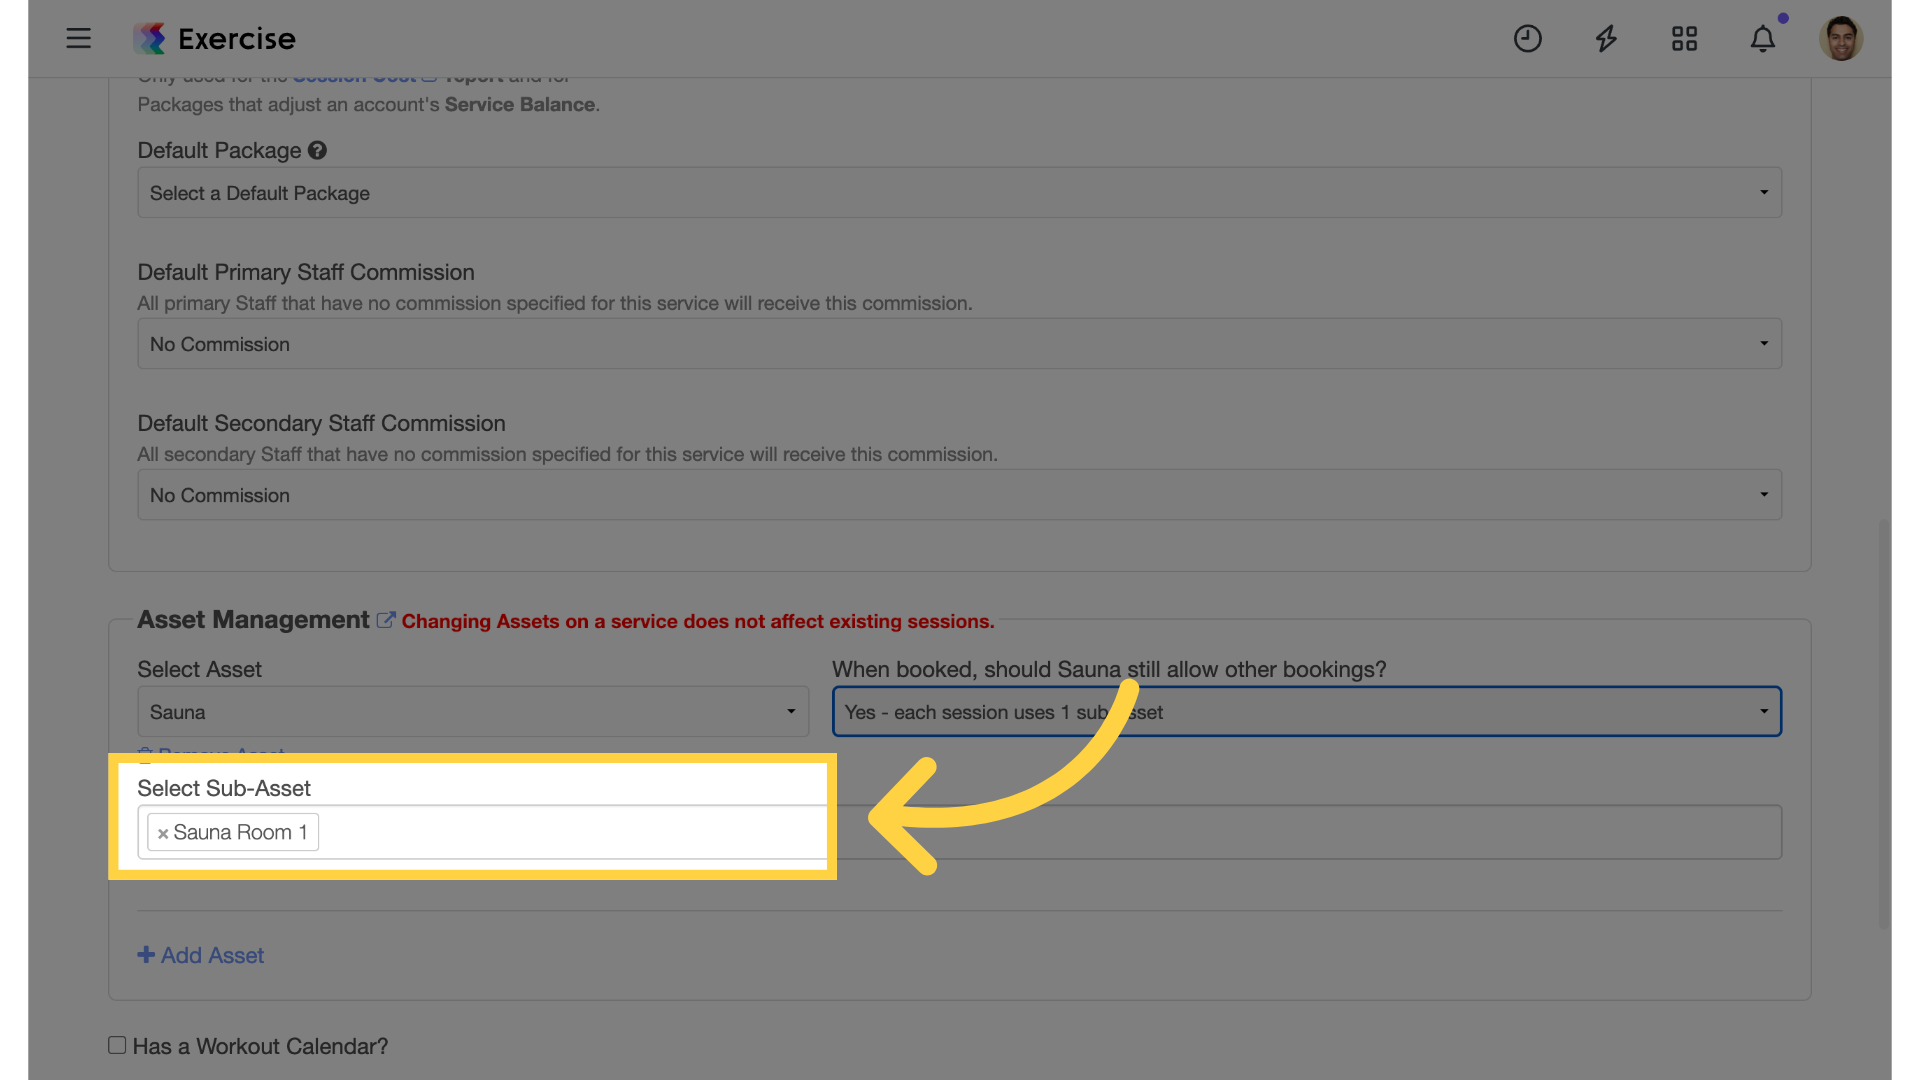The width and height of the screenshot is (1920, 1080).
Task: Open the Asset Management external link icon
Action: (x=385, y=620)
